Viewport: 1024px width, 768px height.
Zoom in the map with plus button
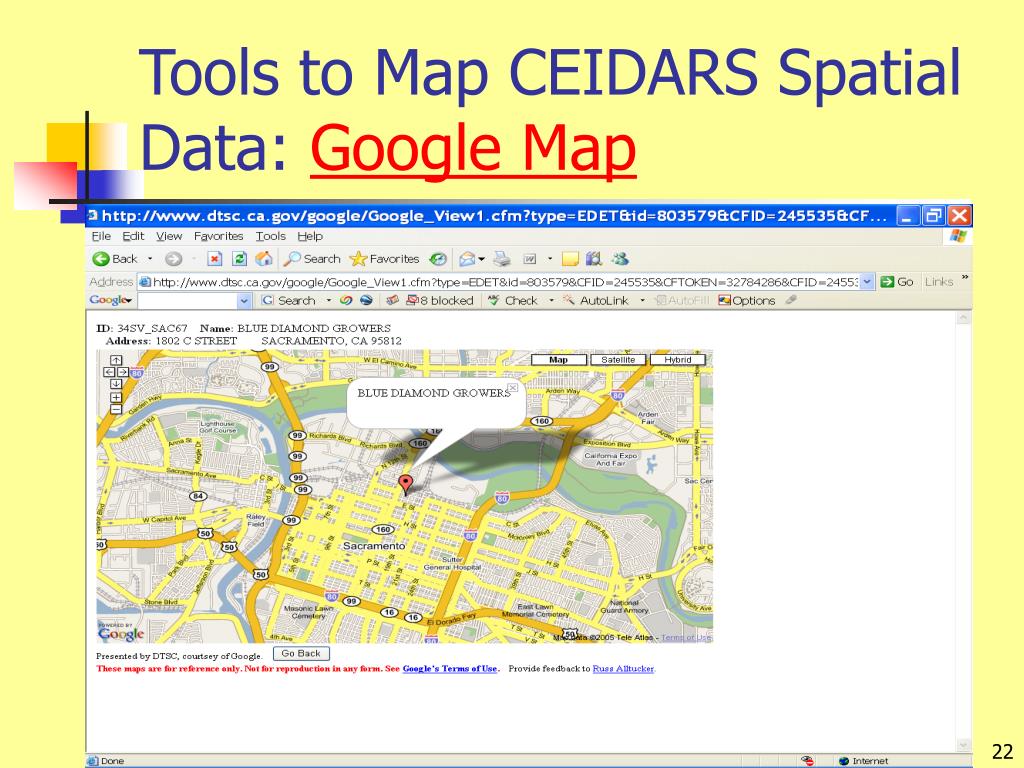click(x=116, y=397)
